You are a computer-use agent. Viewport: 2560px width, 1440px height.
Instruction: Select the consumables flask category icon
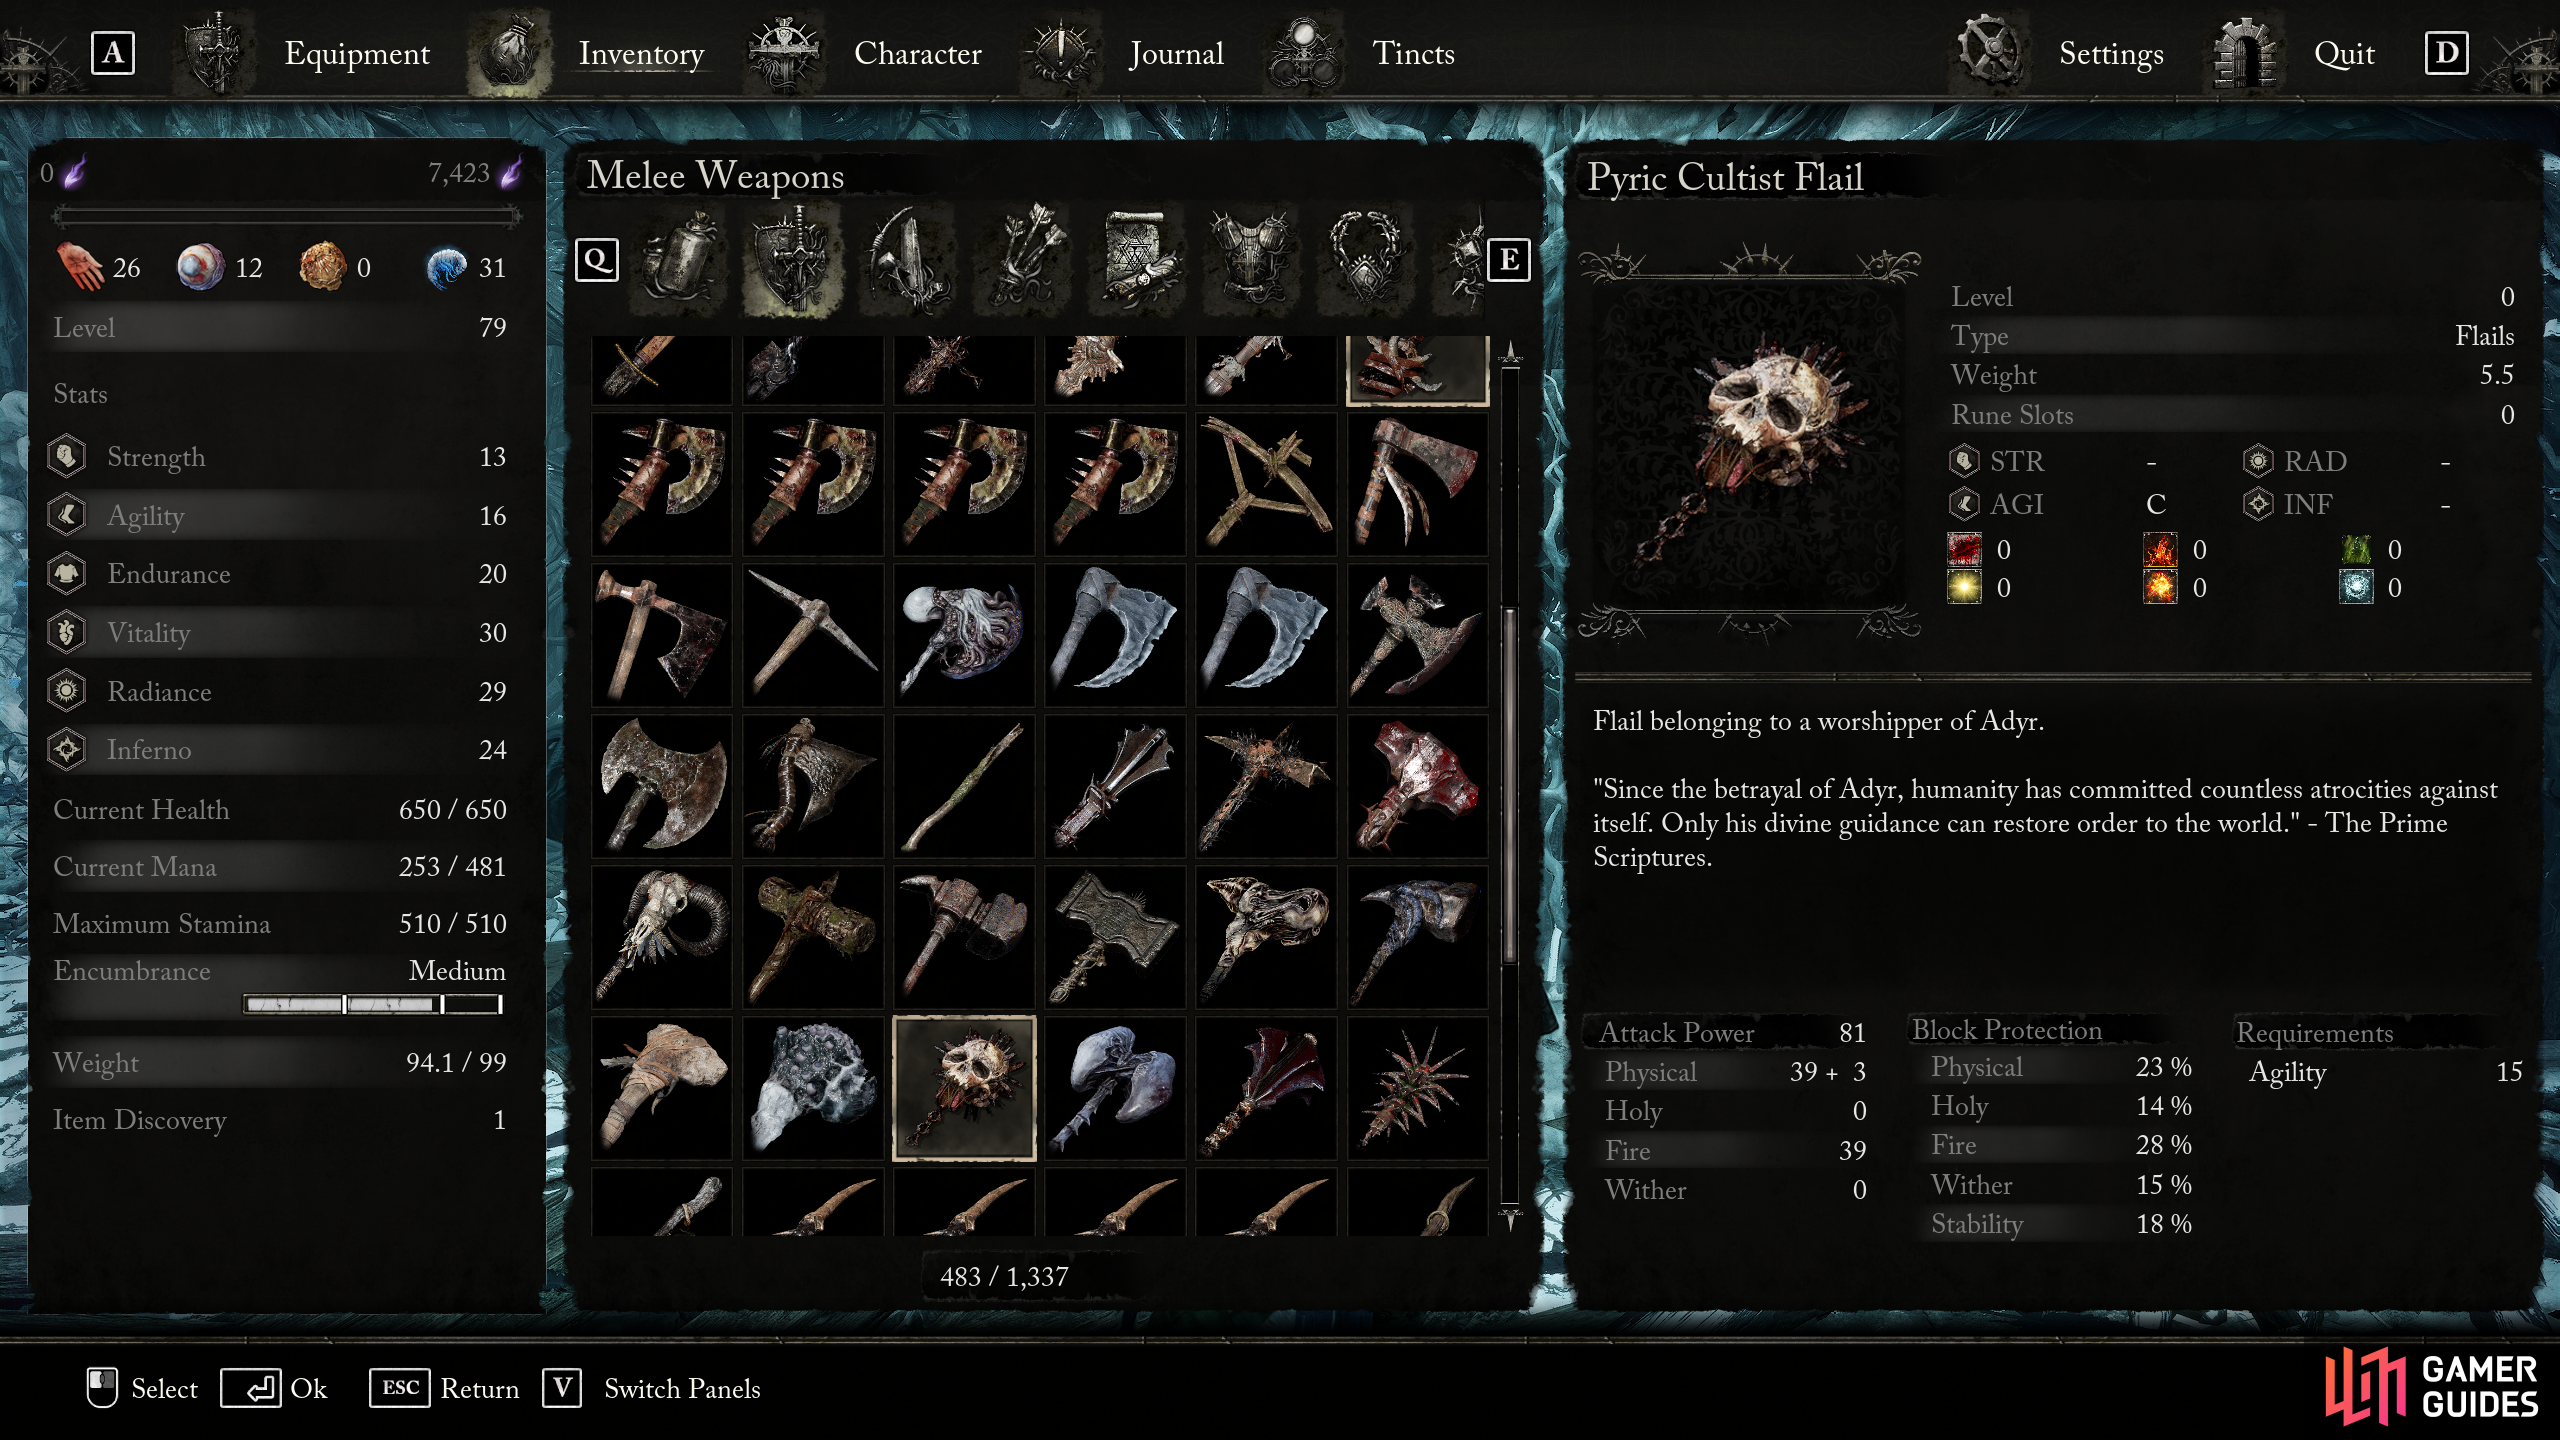(x=678, y=260)
